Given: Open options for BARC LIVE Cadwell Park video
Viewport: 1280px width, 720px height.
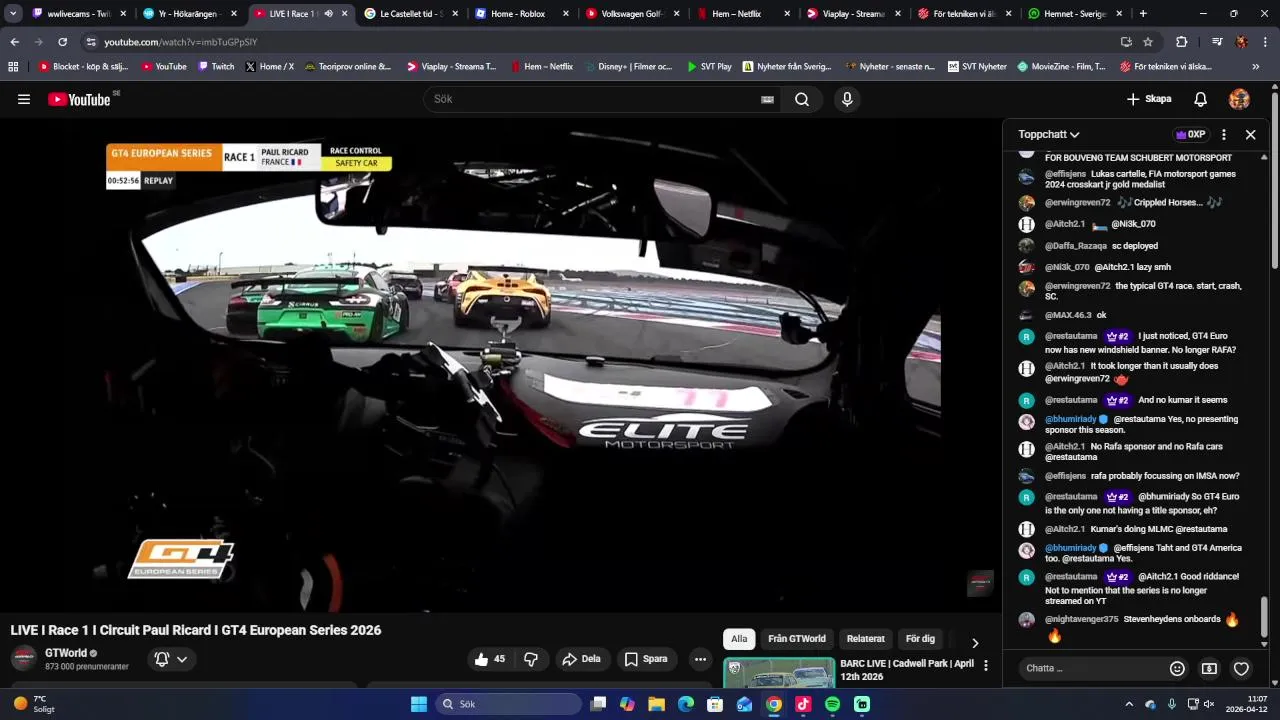Looking at the screenshot, I should coord(985,665).
